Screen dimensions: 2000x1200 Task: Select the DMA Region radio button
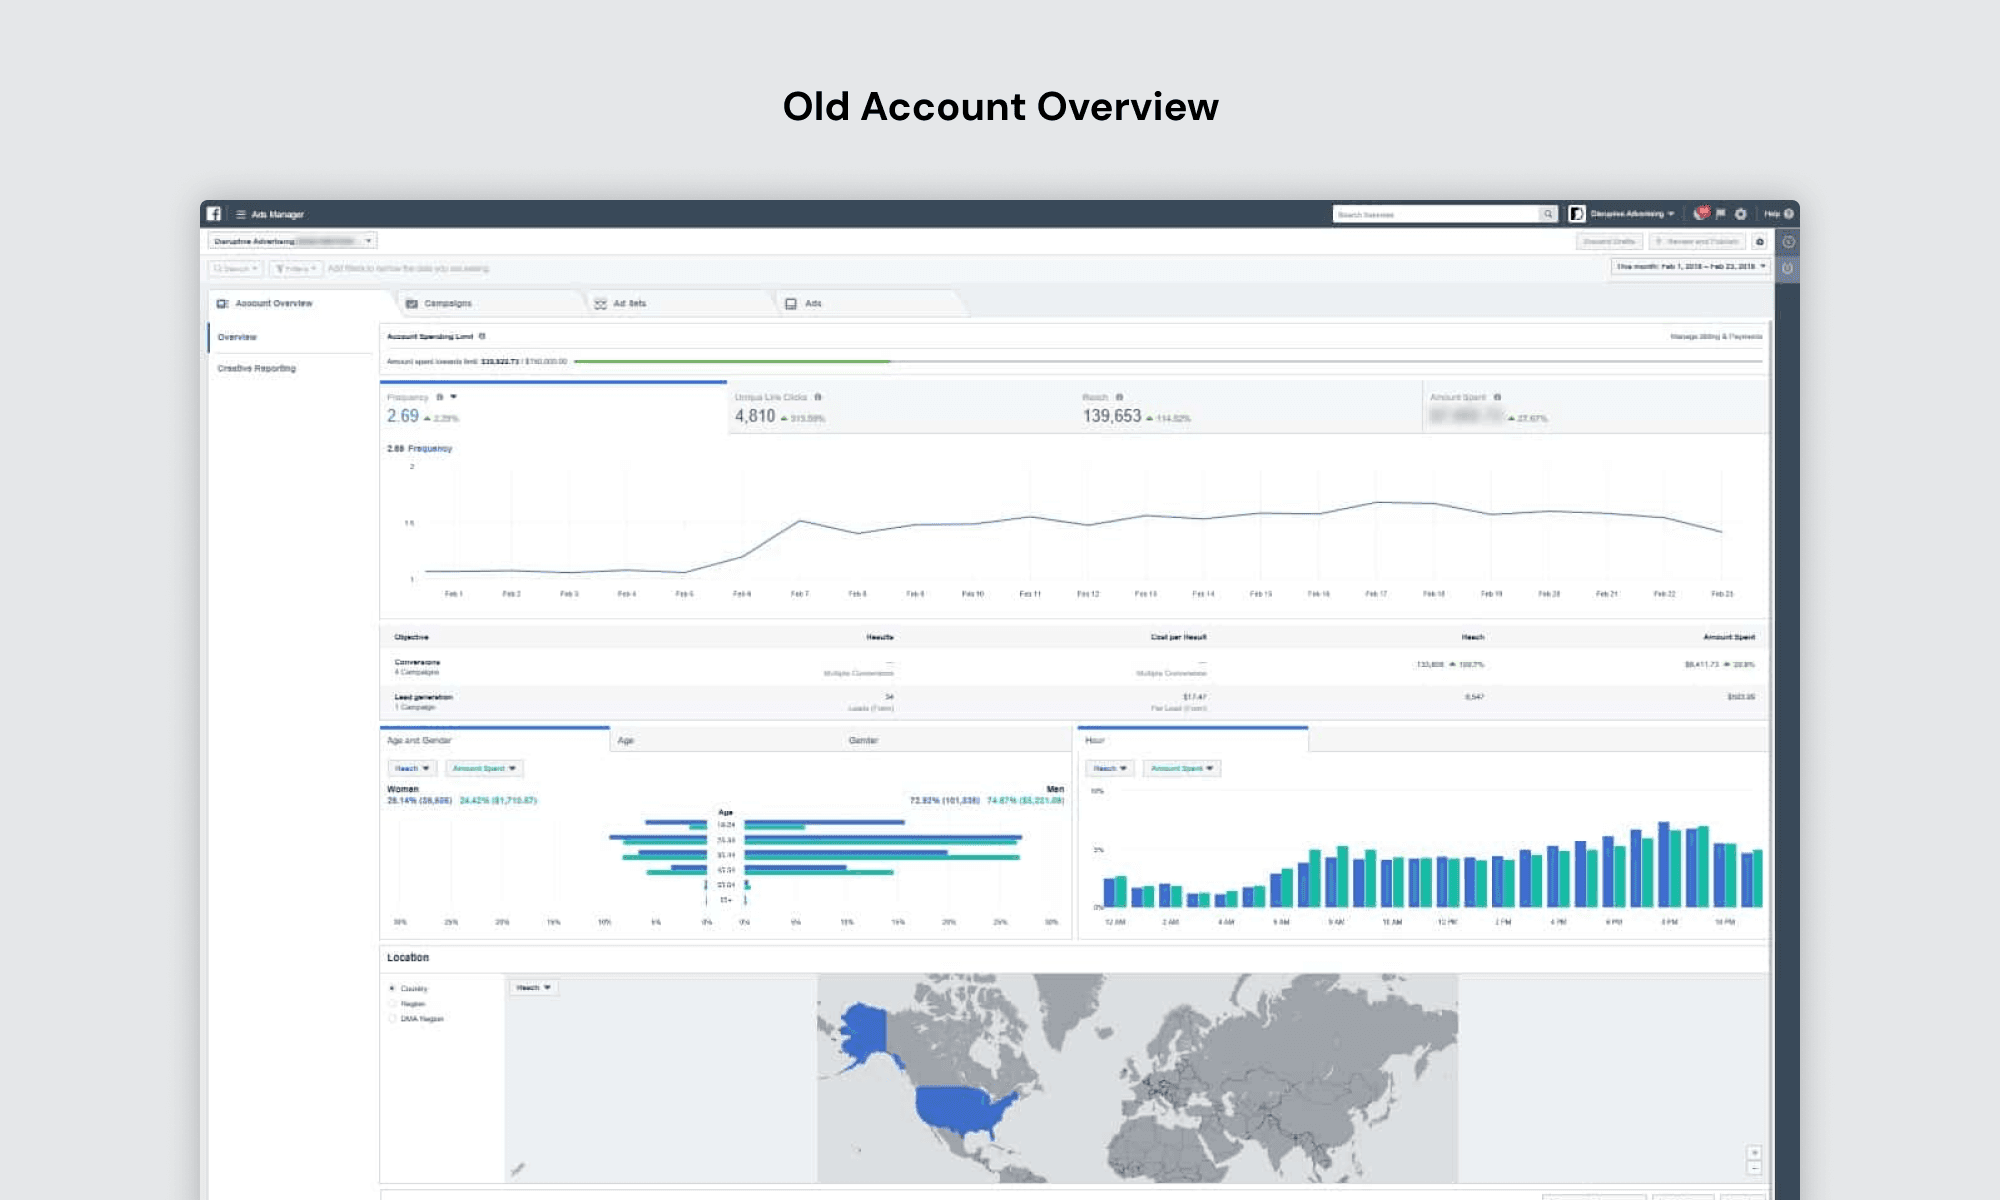click(392, 1018)
